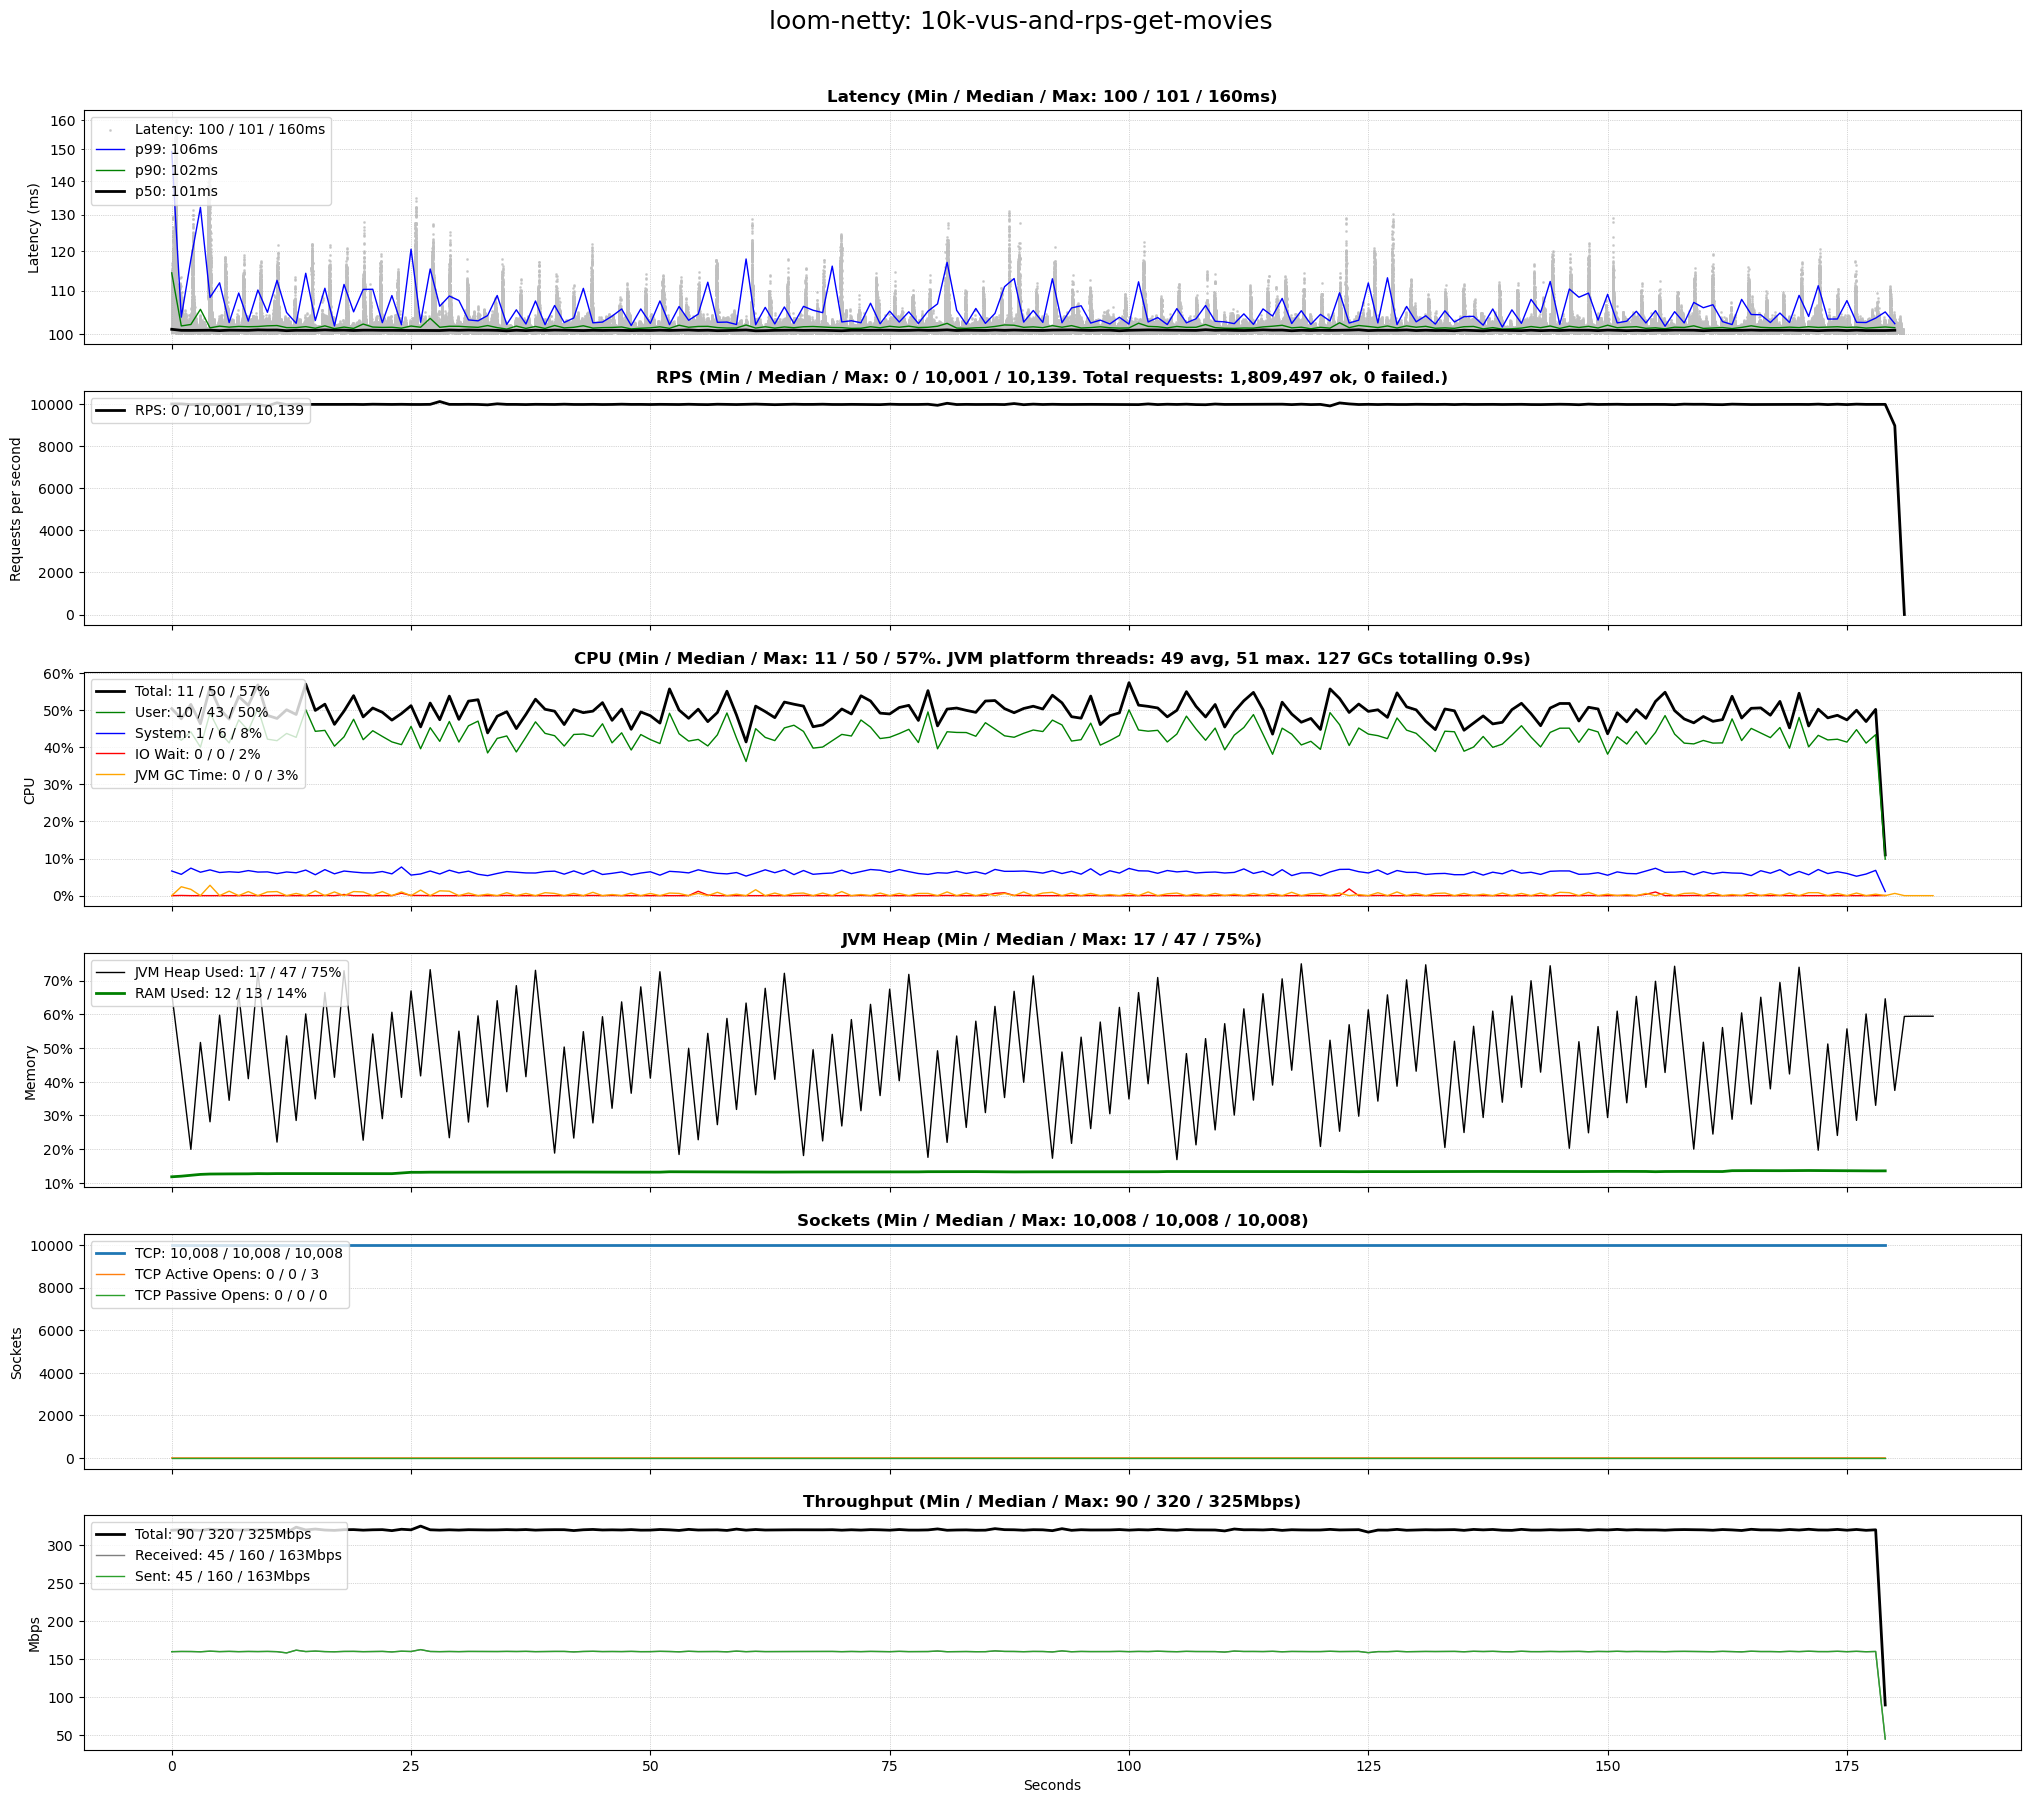The width and height of the screenshot is (2031, 1803).
Task: Click the System: 1 / 6 / 8% legend entry
Action: [x=198, y=734]
